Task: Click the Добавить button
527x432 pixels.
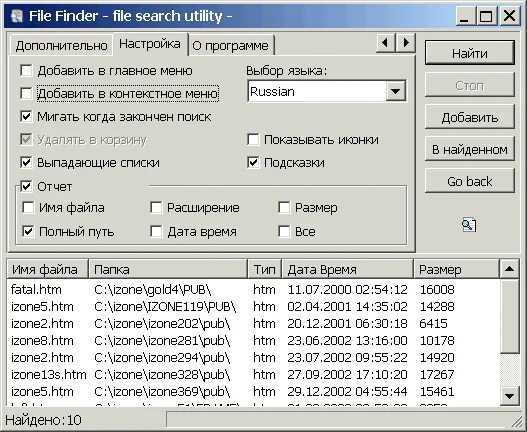Action: click(470, 117)
